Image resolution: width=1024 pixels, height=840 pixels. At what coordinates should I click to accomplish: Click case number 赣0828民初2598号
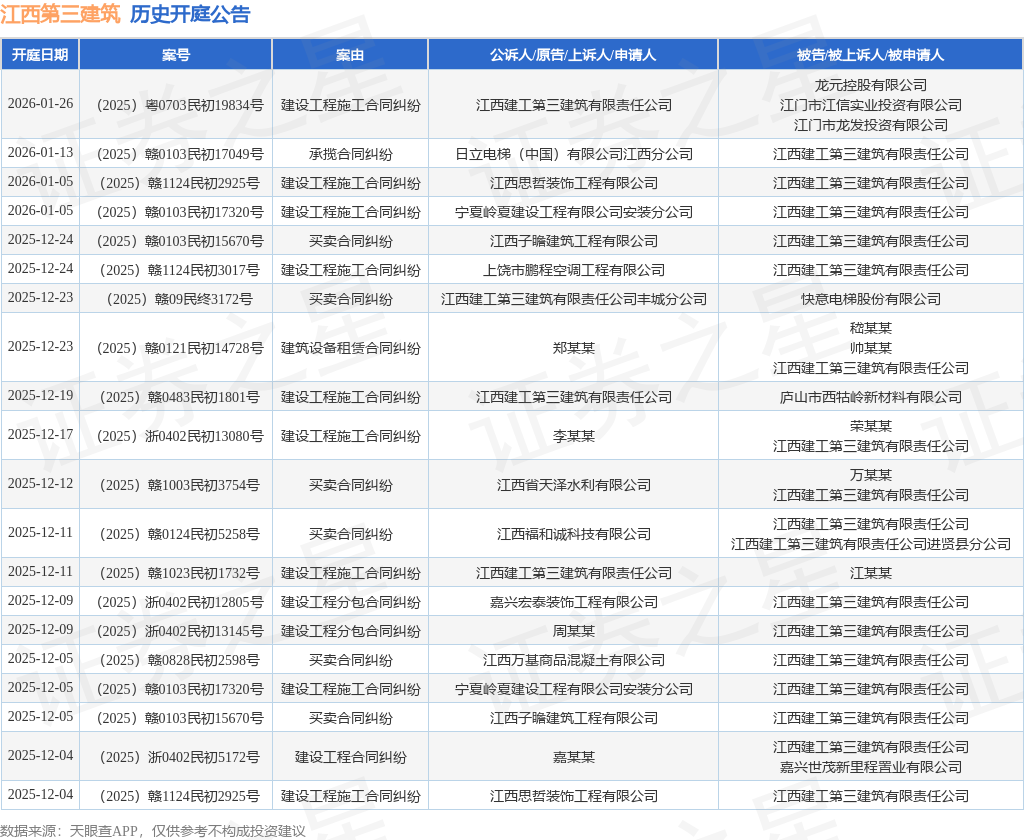[x=180, y=660]
